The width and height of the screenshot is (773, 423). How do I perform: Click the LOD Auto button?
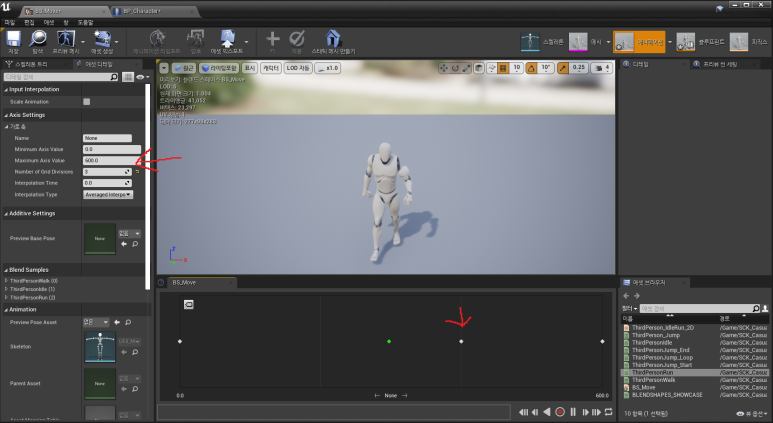click(298, 68)
